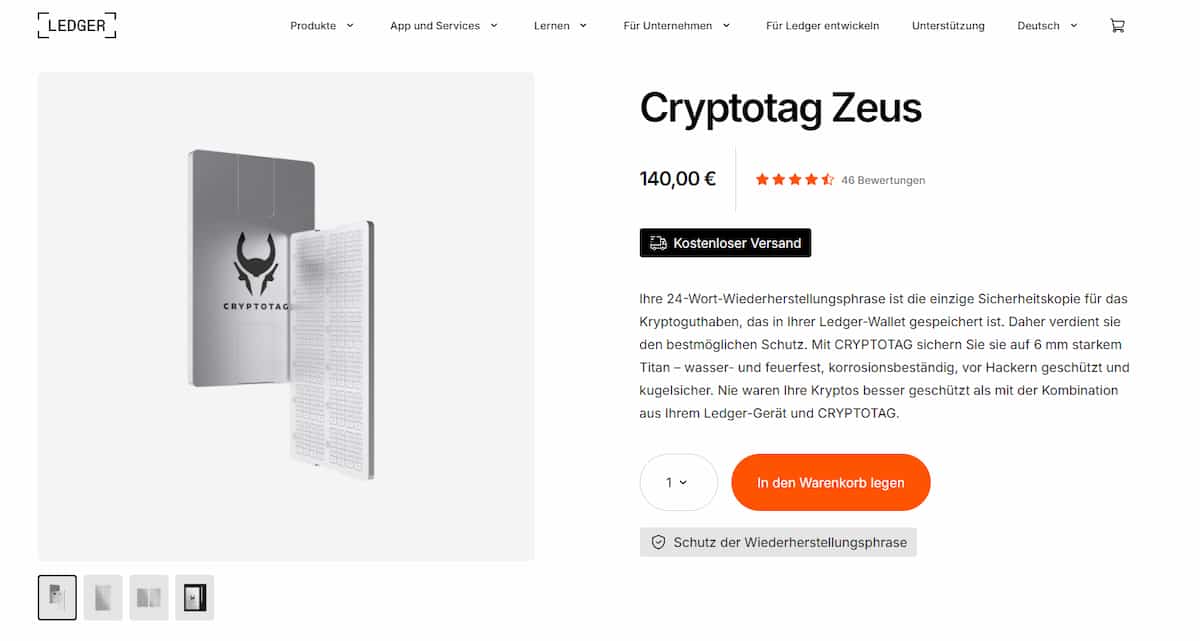Click the Unterstützung link

pos(948,26)
